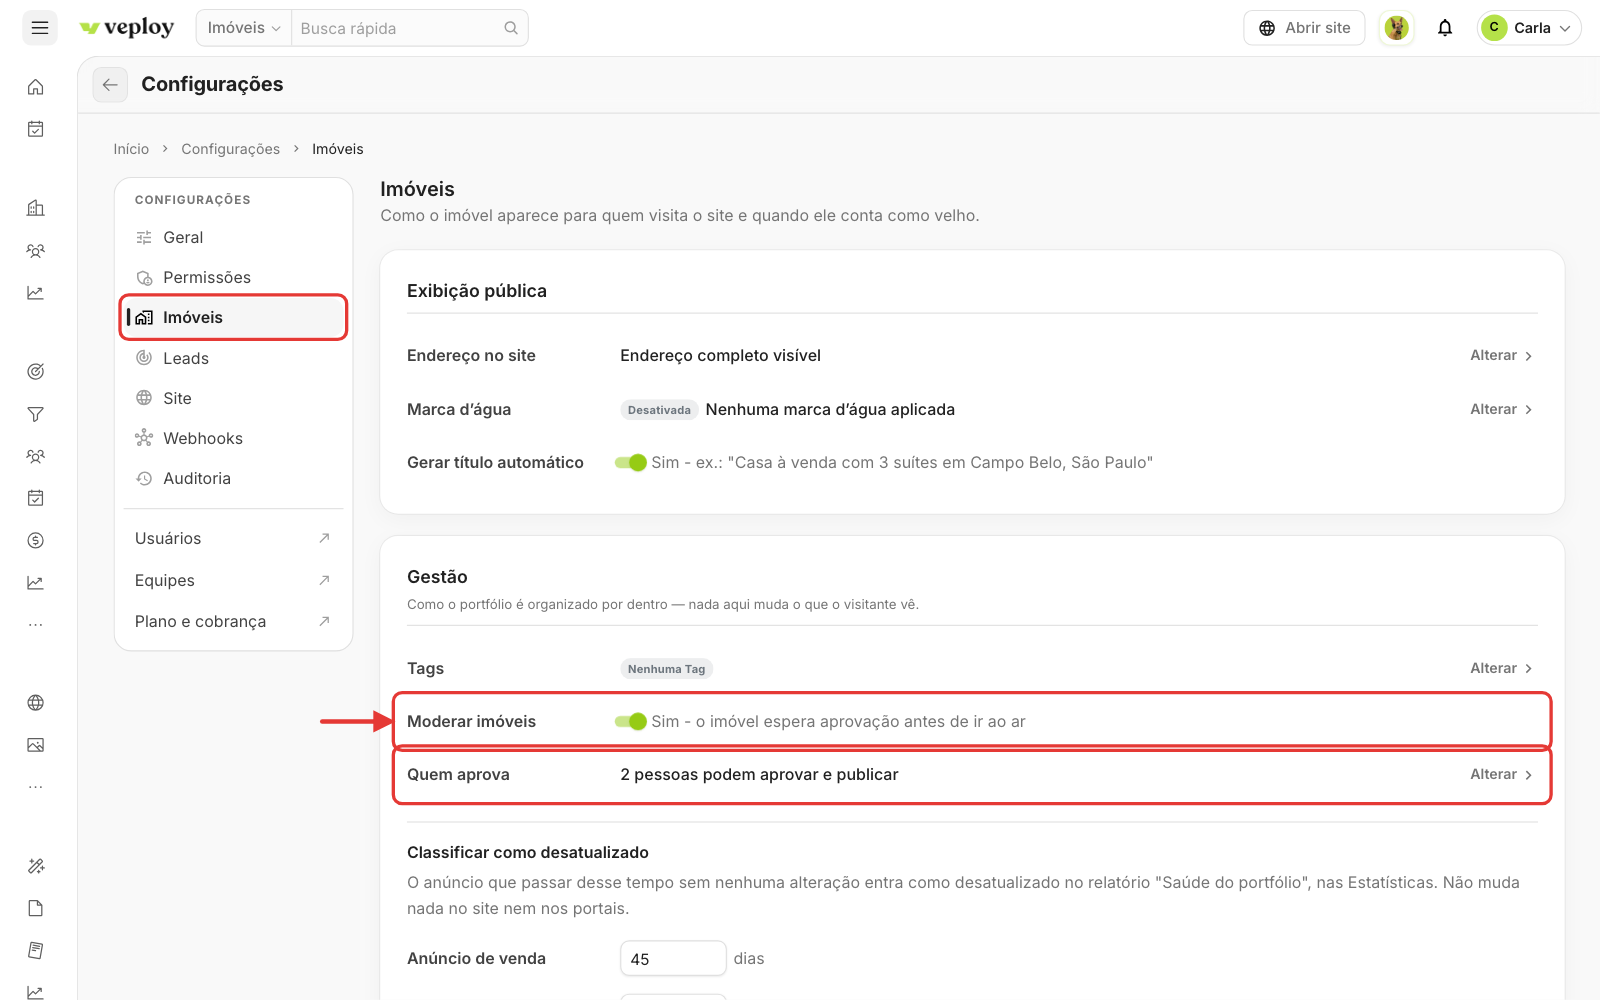This screenshot has width=1600, height=1000.
Task: Open the funnel icon in left sidebar
Action: coord(36,414)
